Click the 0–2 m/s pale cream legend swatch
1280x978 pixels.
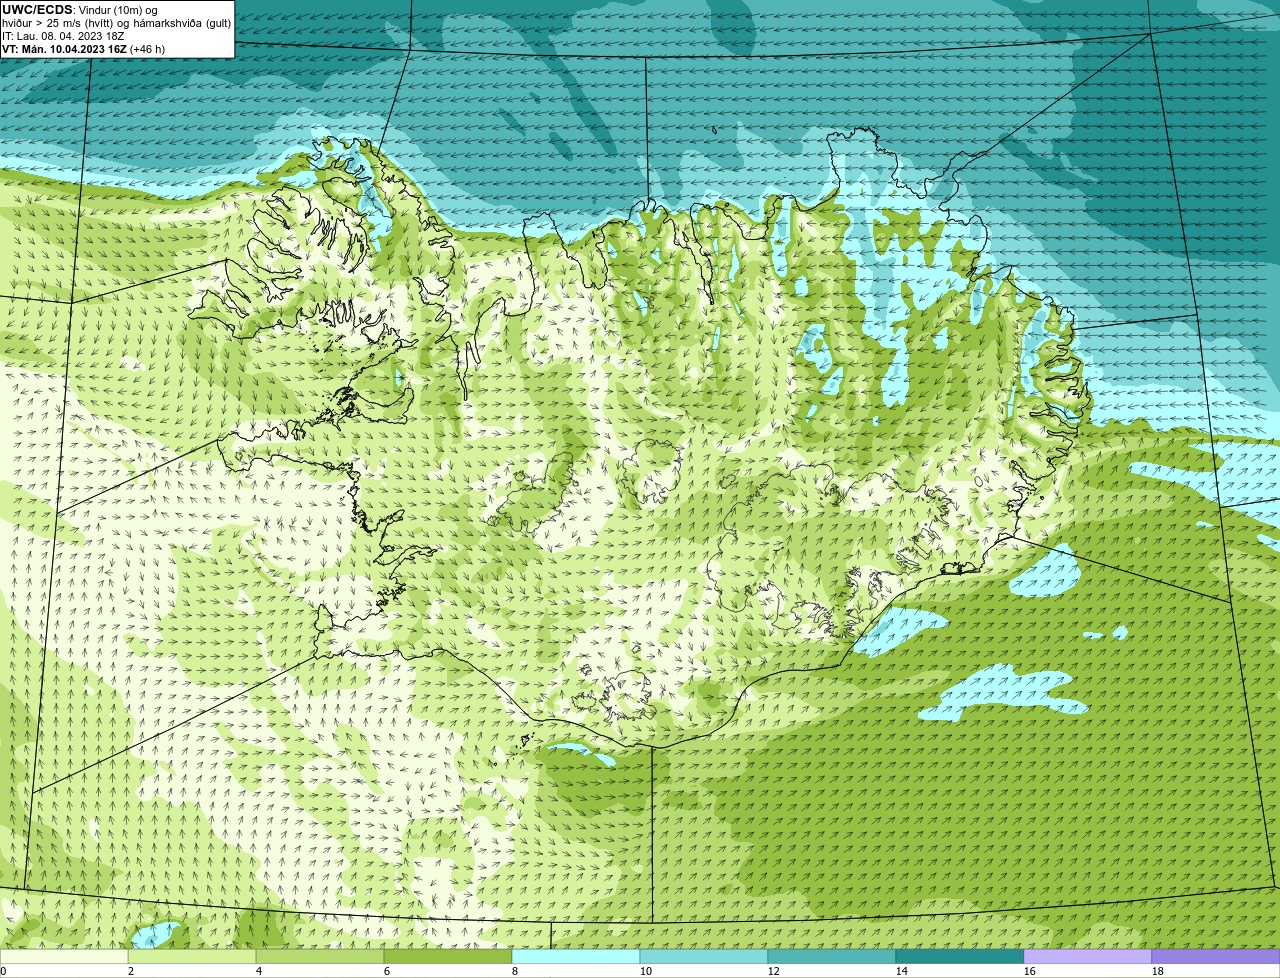[x=64, y=957]
